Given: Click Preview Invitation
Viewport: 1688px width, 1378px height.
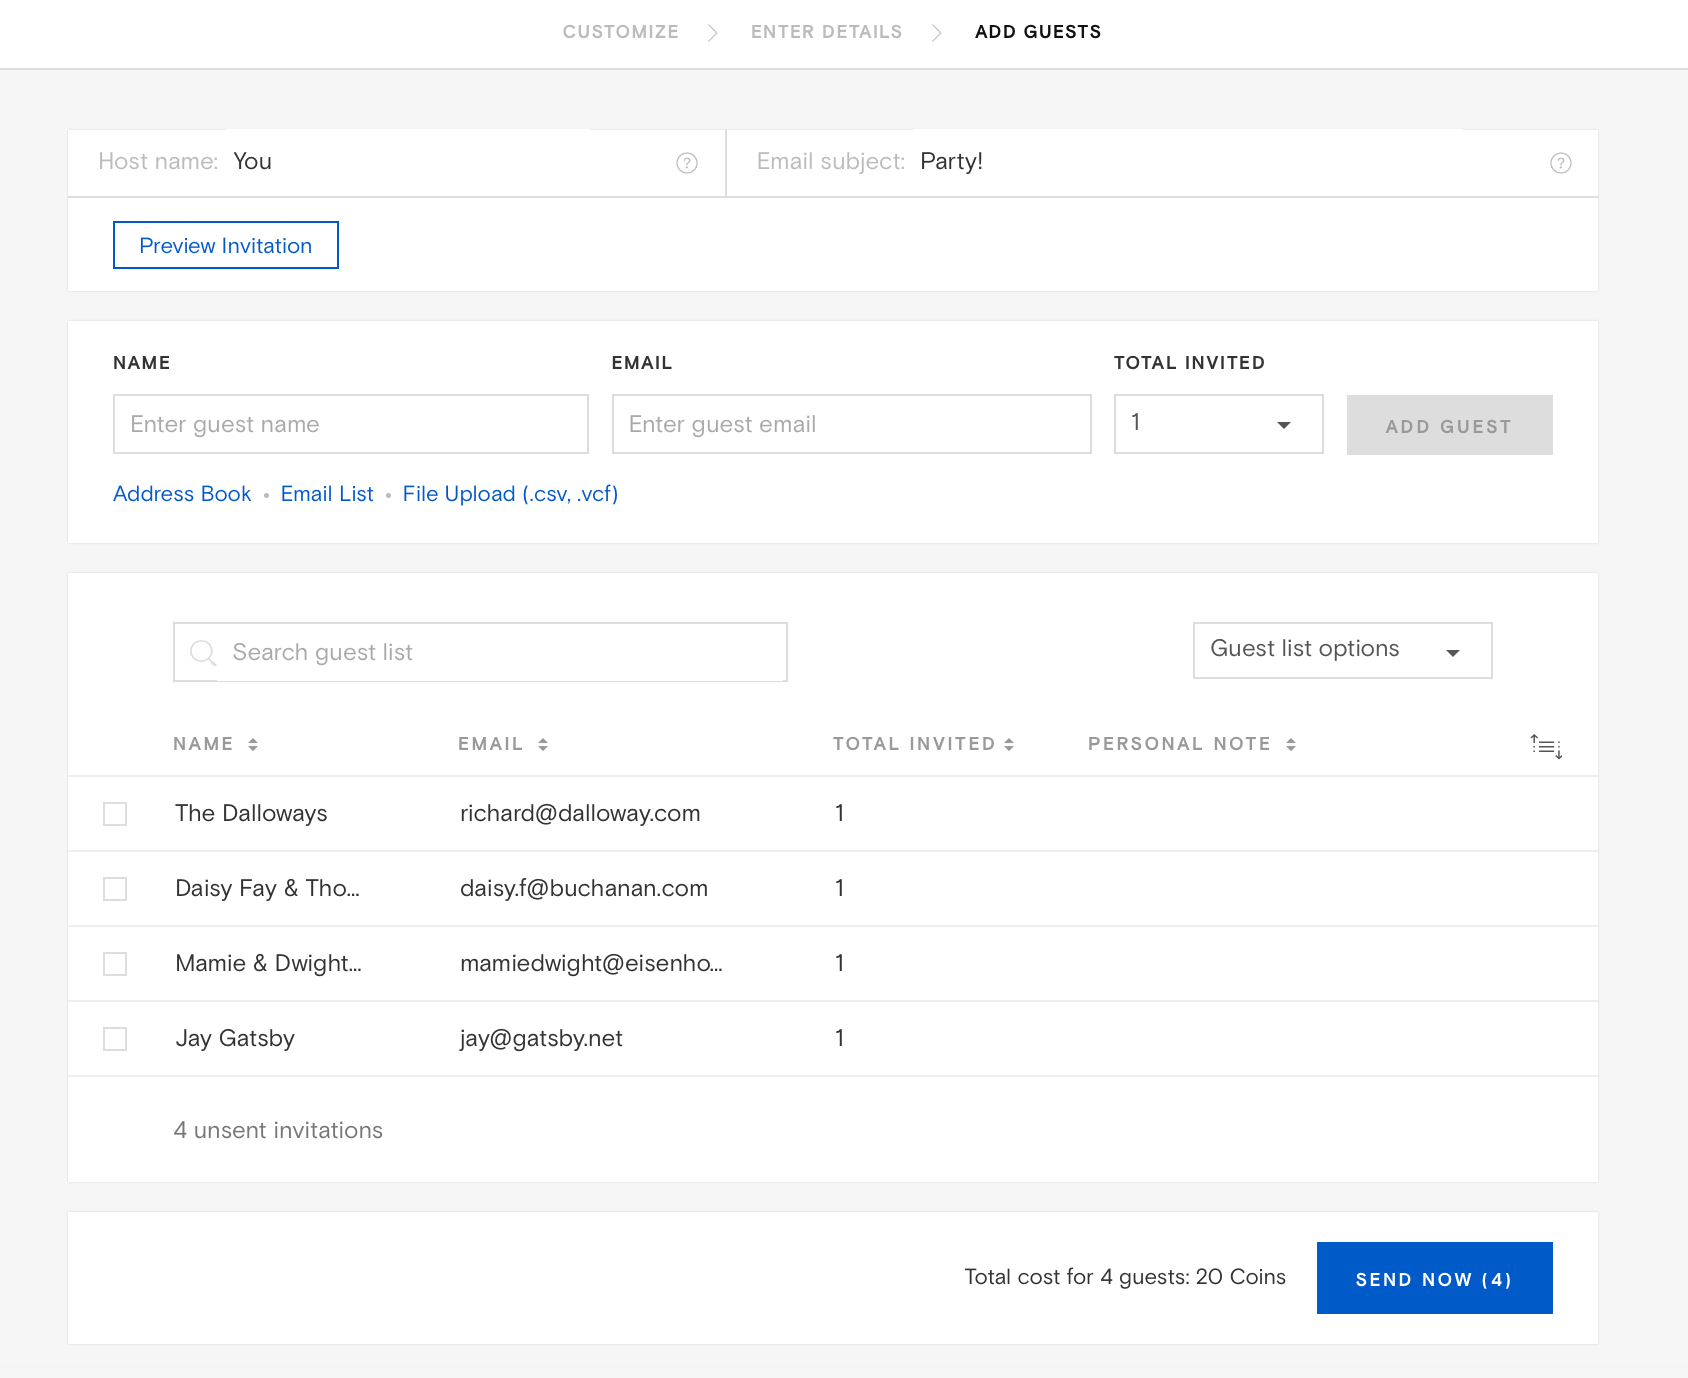Looking at the screenshot, I should [225, 245].
